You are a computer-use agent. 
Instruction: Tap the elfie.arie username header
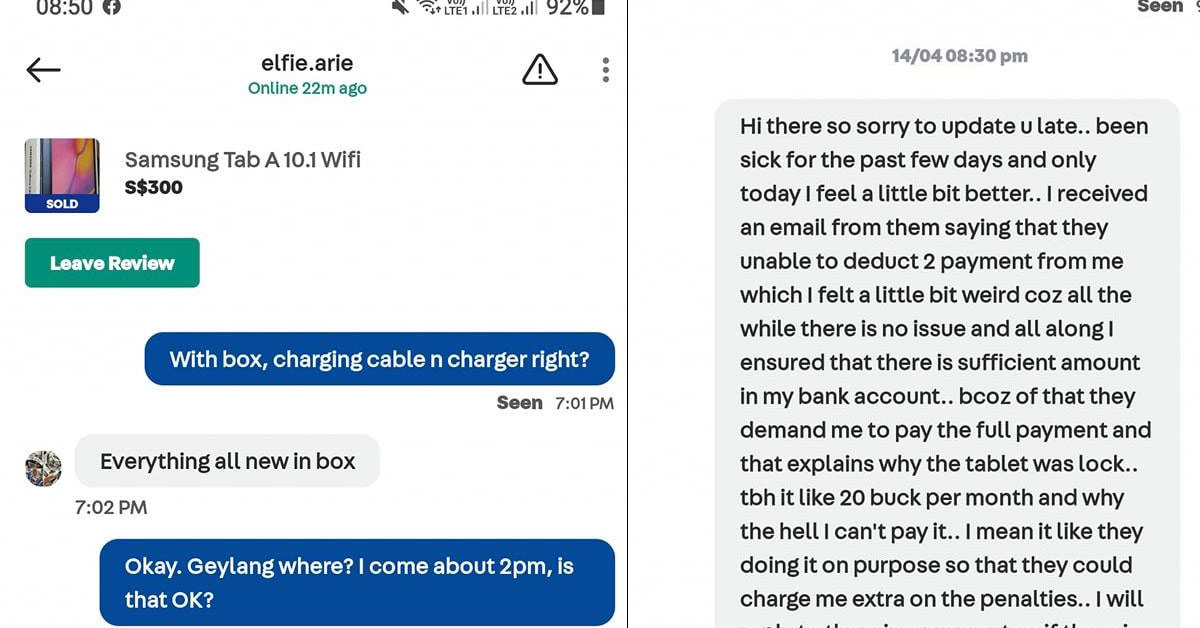tap(307, 62)
